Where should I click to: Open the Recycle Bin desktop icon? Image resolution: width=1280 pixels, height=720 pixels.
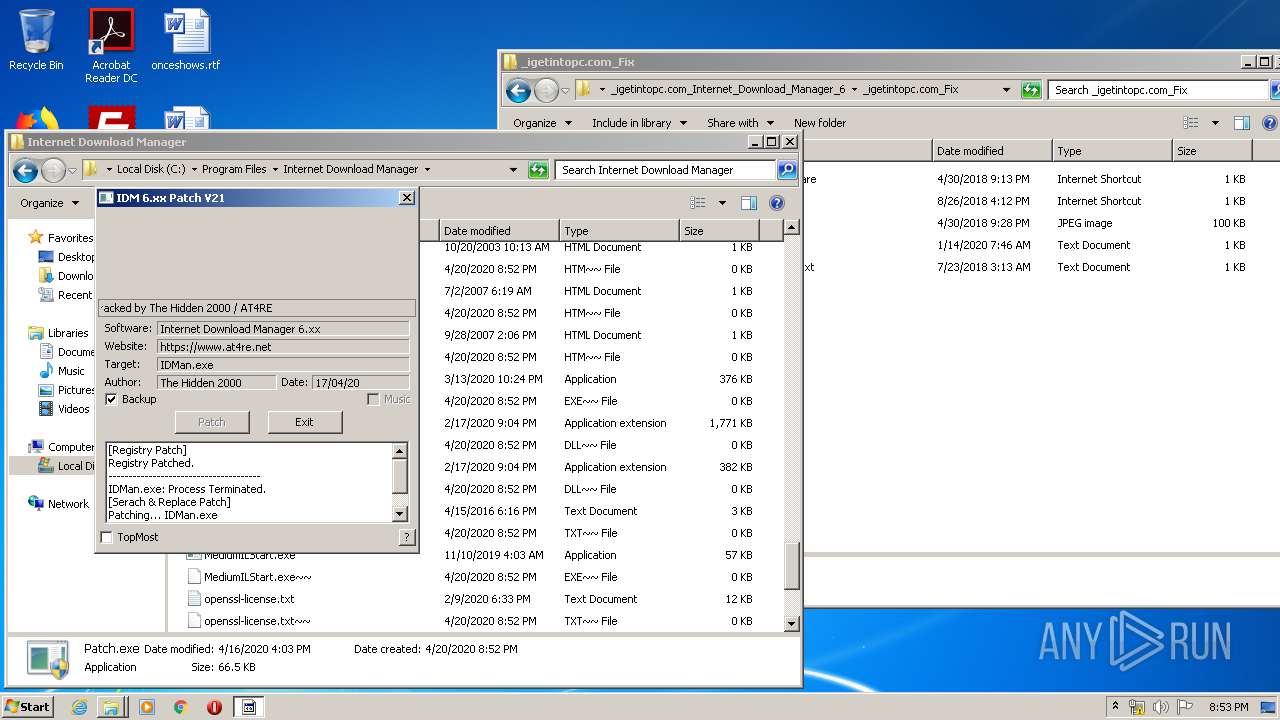[36, 40]
